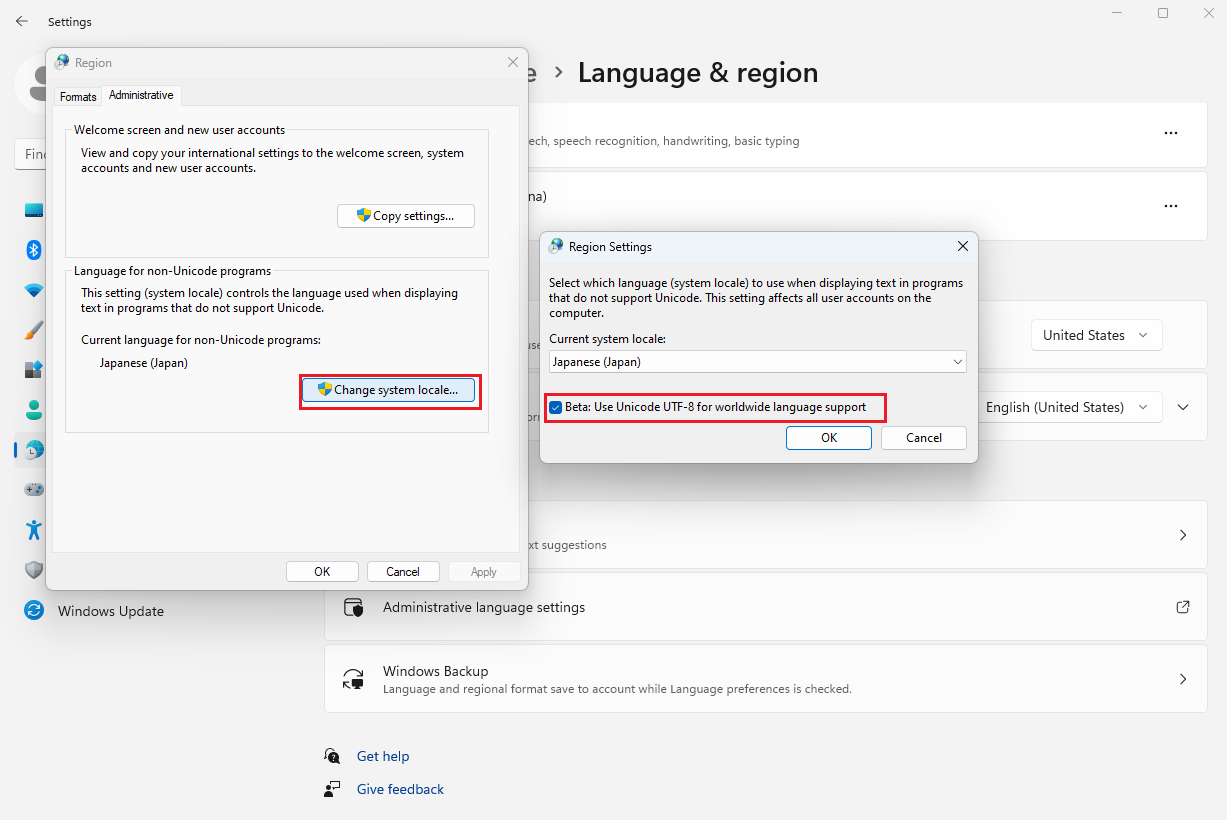This screenshot has height=820, width=1227.
Task: Open Administrative language settings row
Action: [x=766, y=607]
